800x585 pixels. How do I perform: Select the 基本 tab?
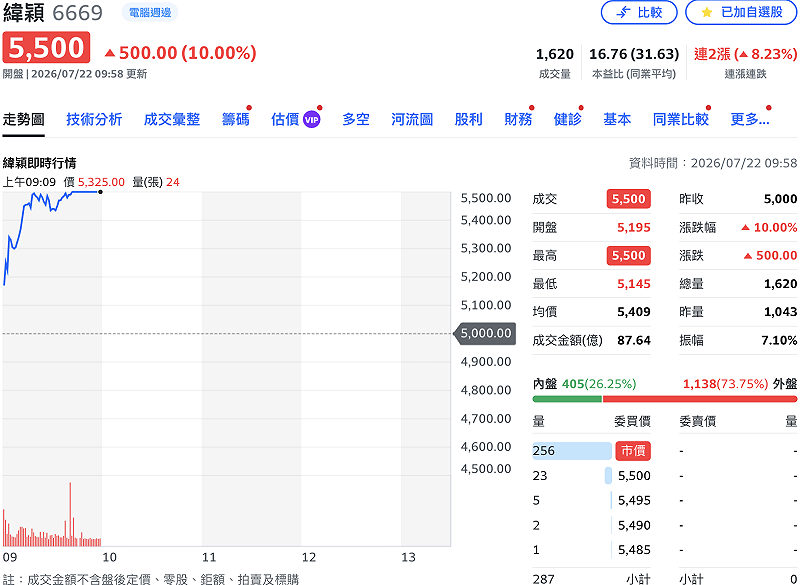(617, 119)
